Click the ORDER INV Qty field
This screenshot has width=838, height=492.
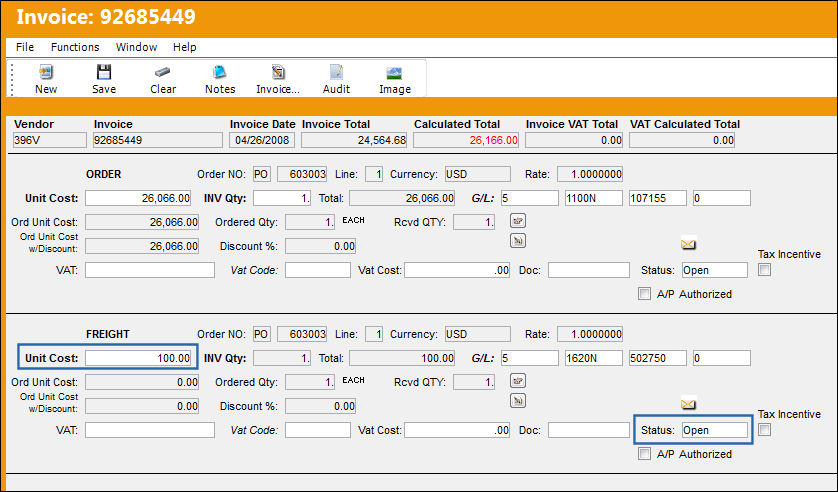click(282, 198)
